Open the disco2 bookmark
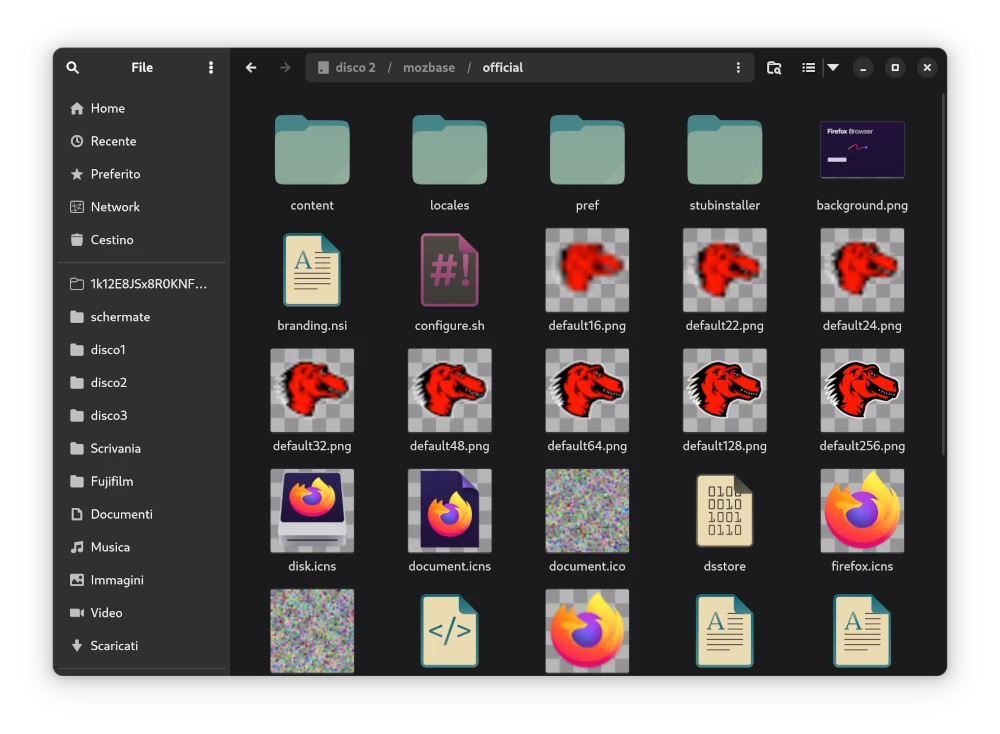Viewport: 1000px width, 734px height. (x=142, y=383)
